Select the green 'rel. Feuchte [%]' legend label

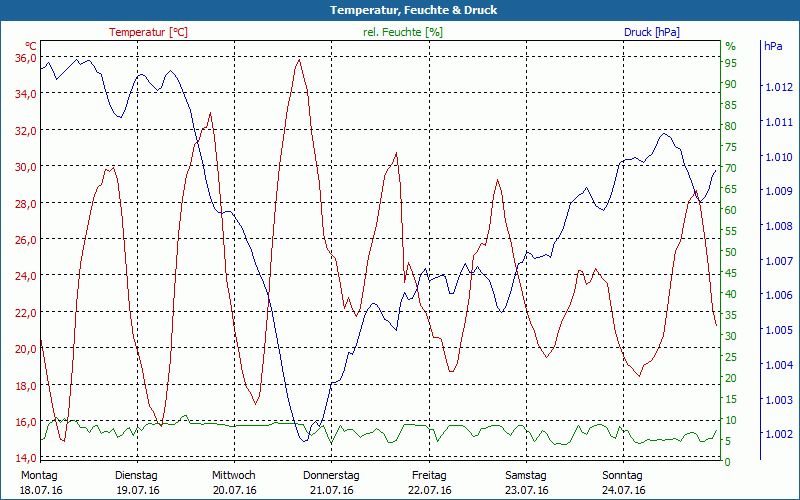403,32
